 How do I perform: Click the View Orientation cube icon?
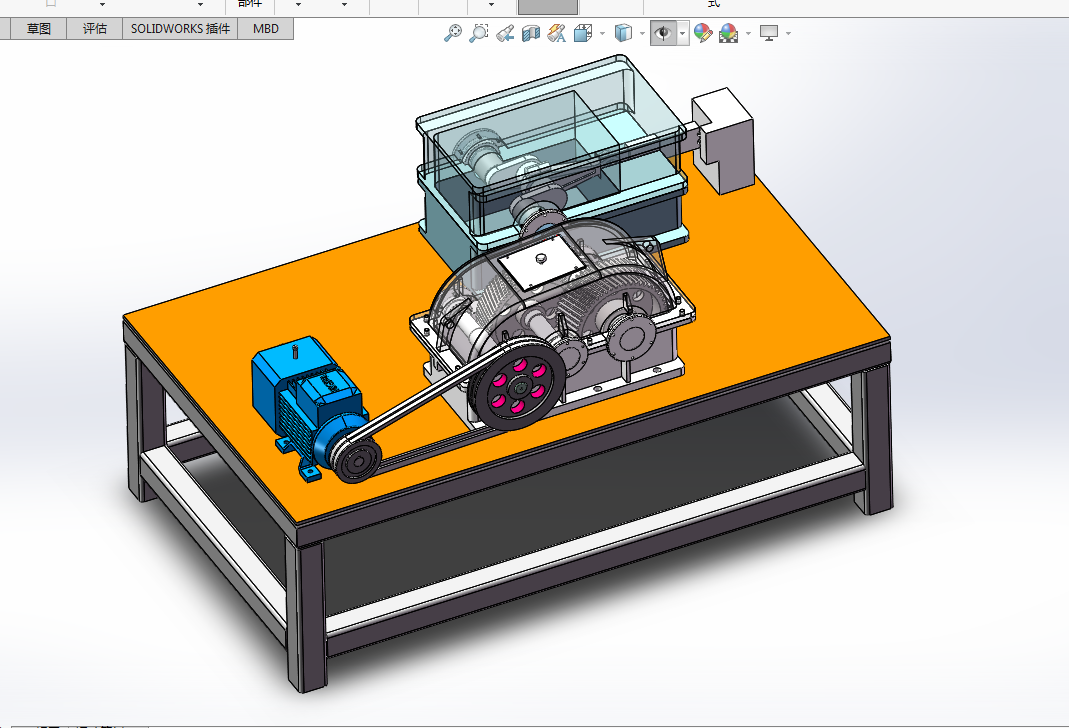point(583,33)
